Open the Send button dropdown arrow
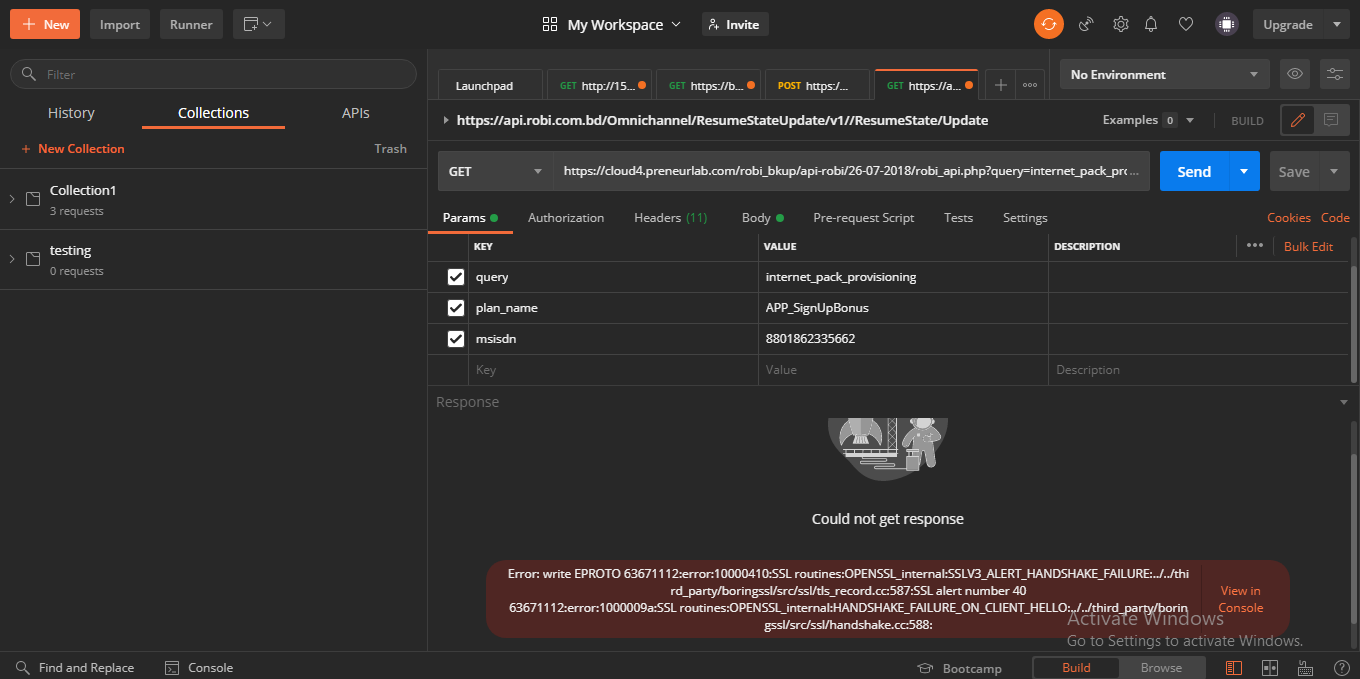The image size is (1360, 679). point(1243,171)
